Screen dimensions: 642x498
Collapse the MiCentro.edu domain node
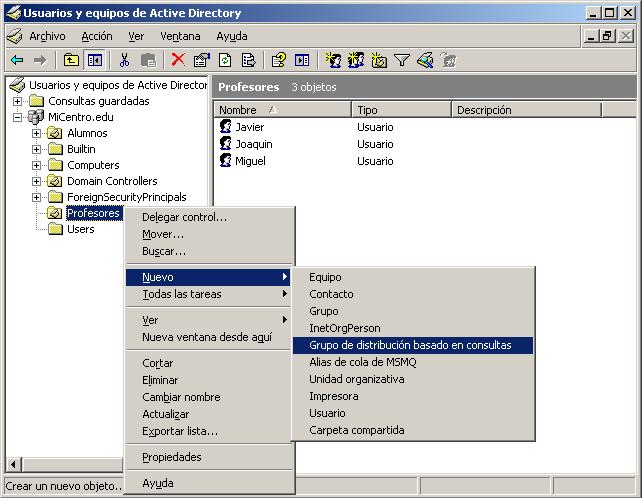click(x=17, y=117)
